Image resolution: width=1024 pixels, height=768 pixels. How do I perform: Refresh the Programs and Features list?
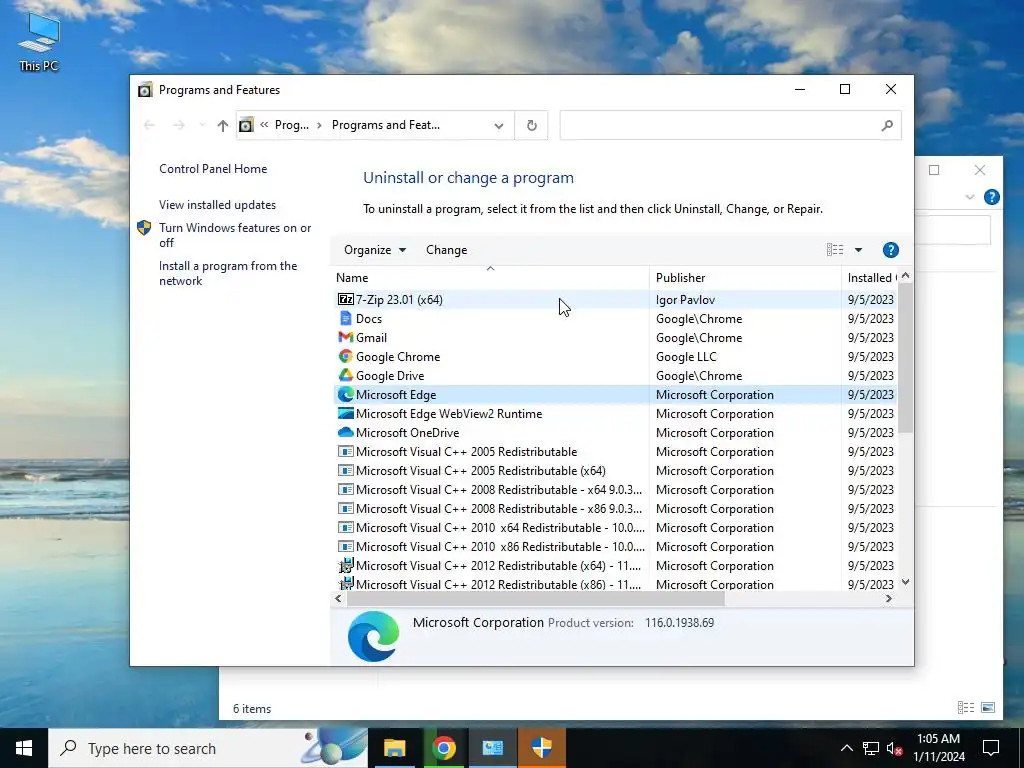coord(532,125)
